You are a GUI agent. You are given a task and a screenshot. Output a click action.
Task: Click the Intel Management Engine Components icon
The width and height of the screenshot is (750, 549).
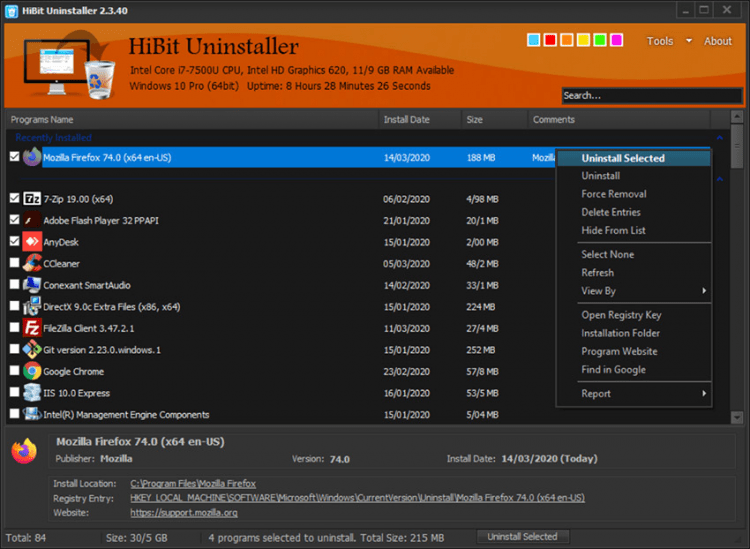click(32, 414)
